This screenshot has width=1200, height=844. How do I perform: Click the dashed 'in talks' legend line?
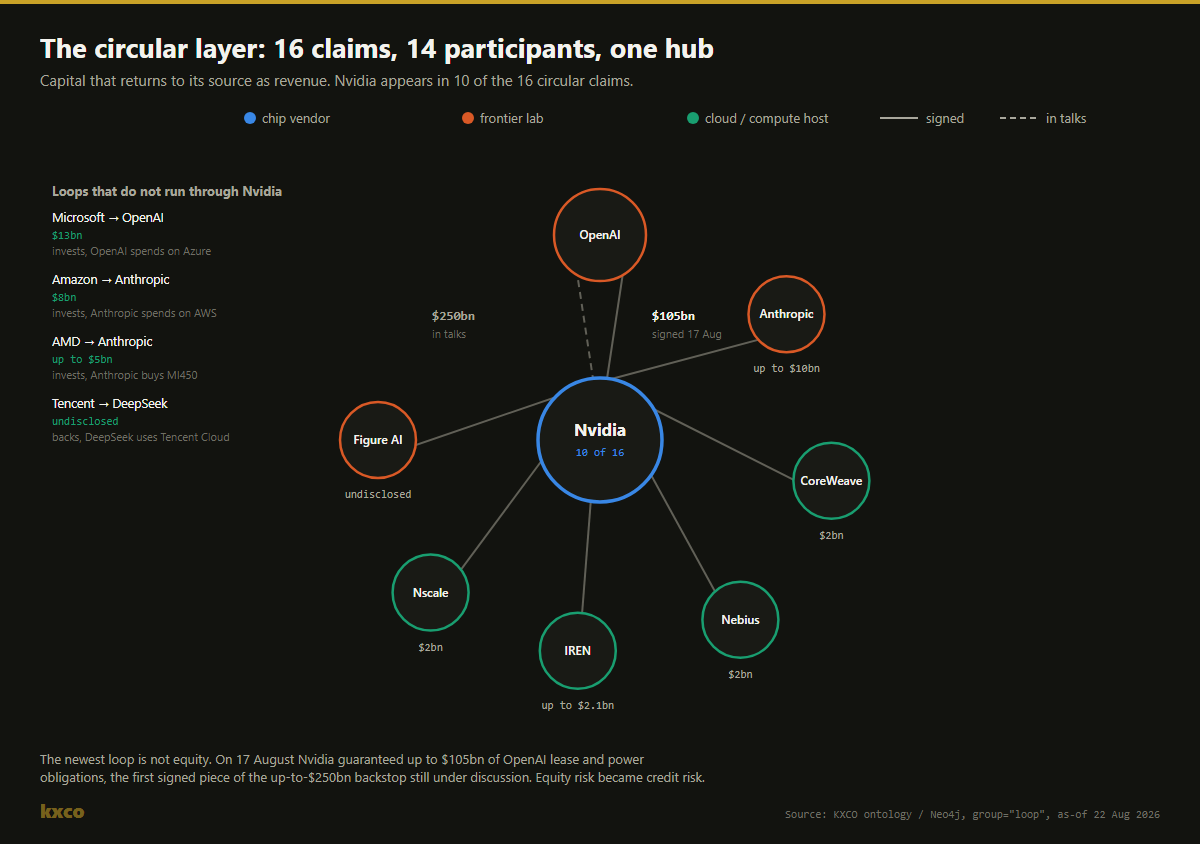[1018, 118]
